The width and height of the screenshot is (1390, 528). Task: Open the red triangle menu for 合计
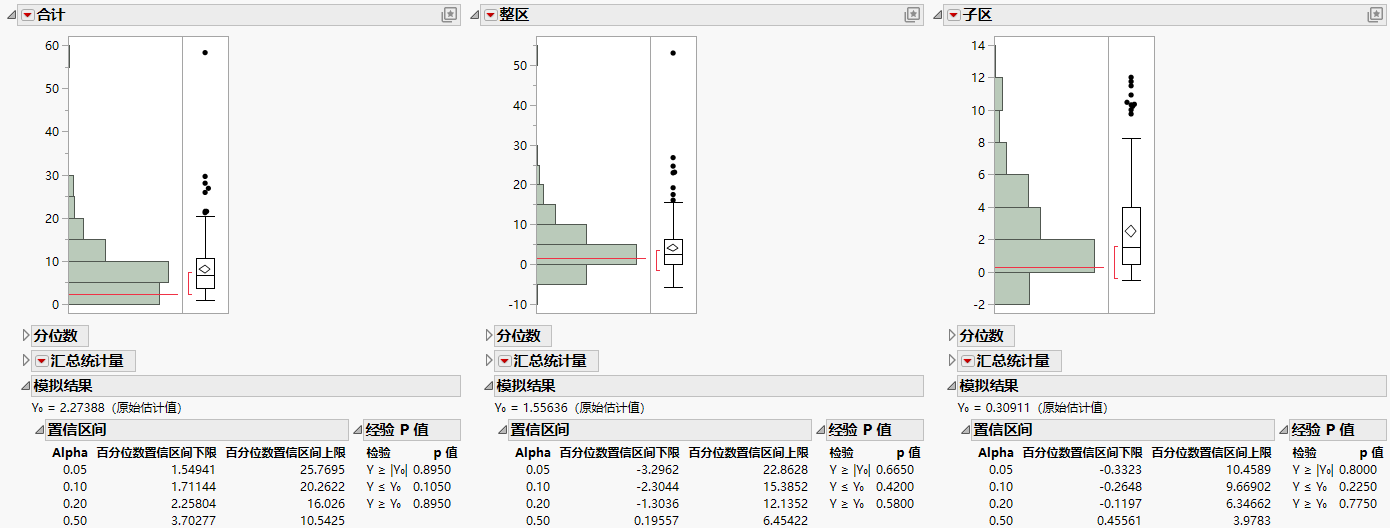click(28, 15)
